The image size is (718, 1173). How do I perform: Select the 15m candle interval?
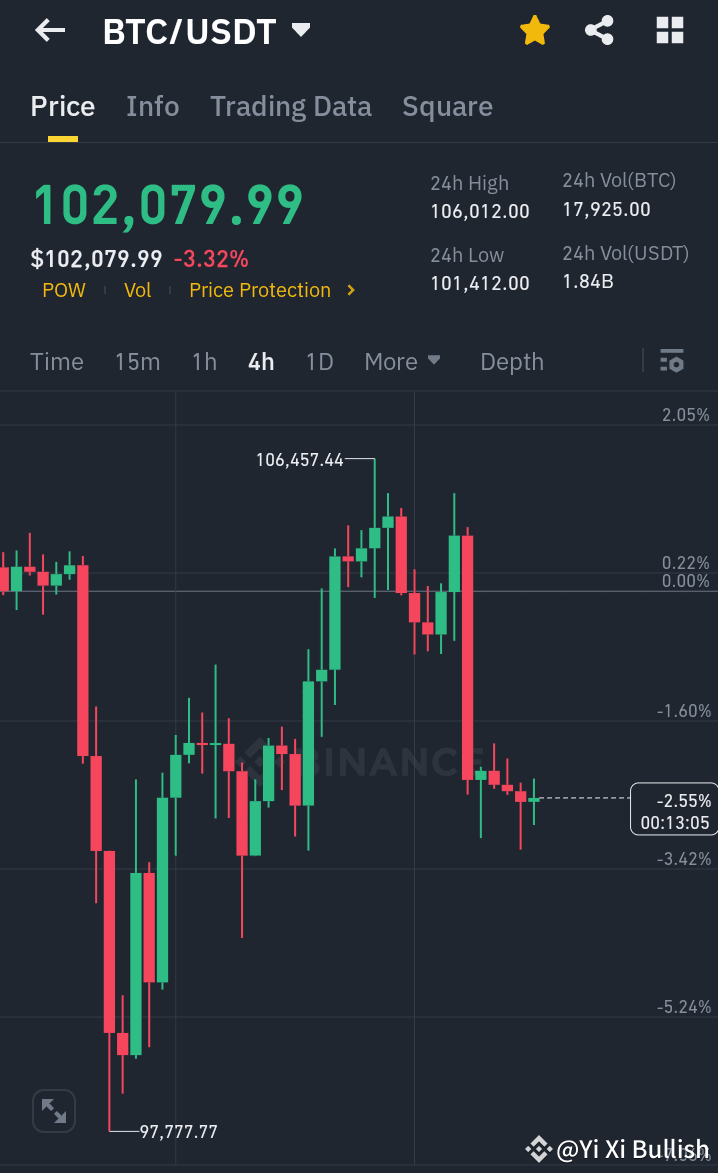tap(137, 361)
